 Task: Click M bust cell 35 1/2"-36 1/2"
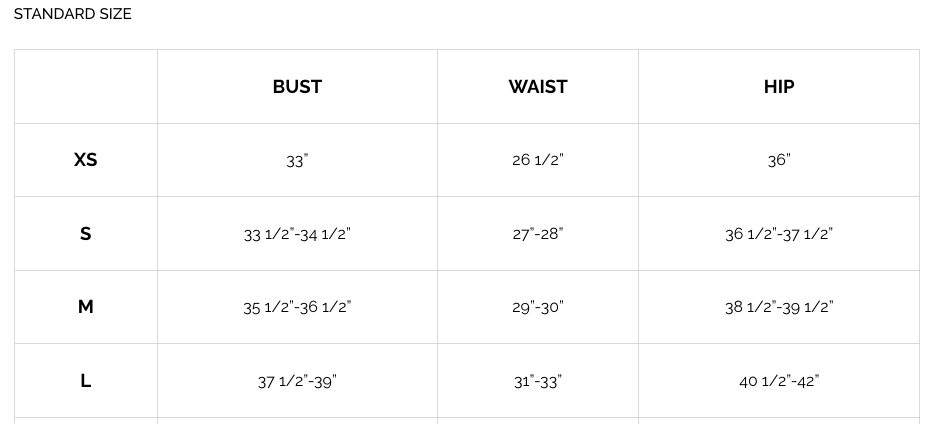tap(297, 307)
